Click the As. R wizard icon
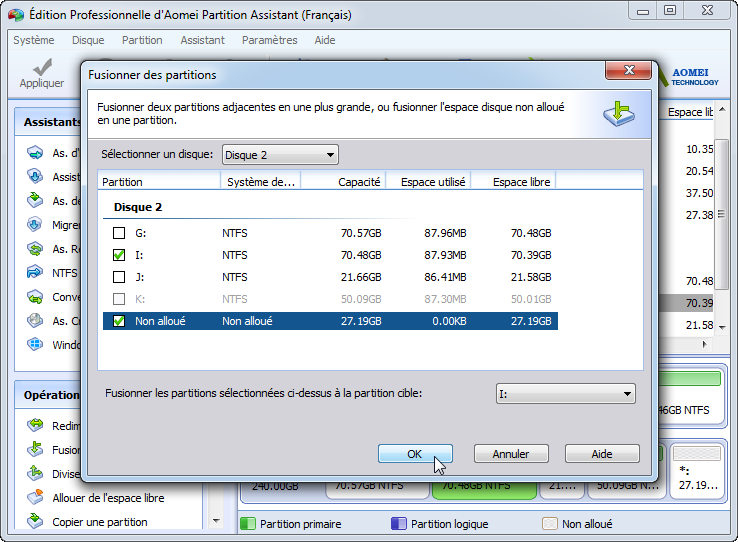This screenshot has height=542, width=738. [35, 248]
